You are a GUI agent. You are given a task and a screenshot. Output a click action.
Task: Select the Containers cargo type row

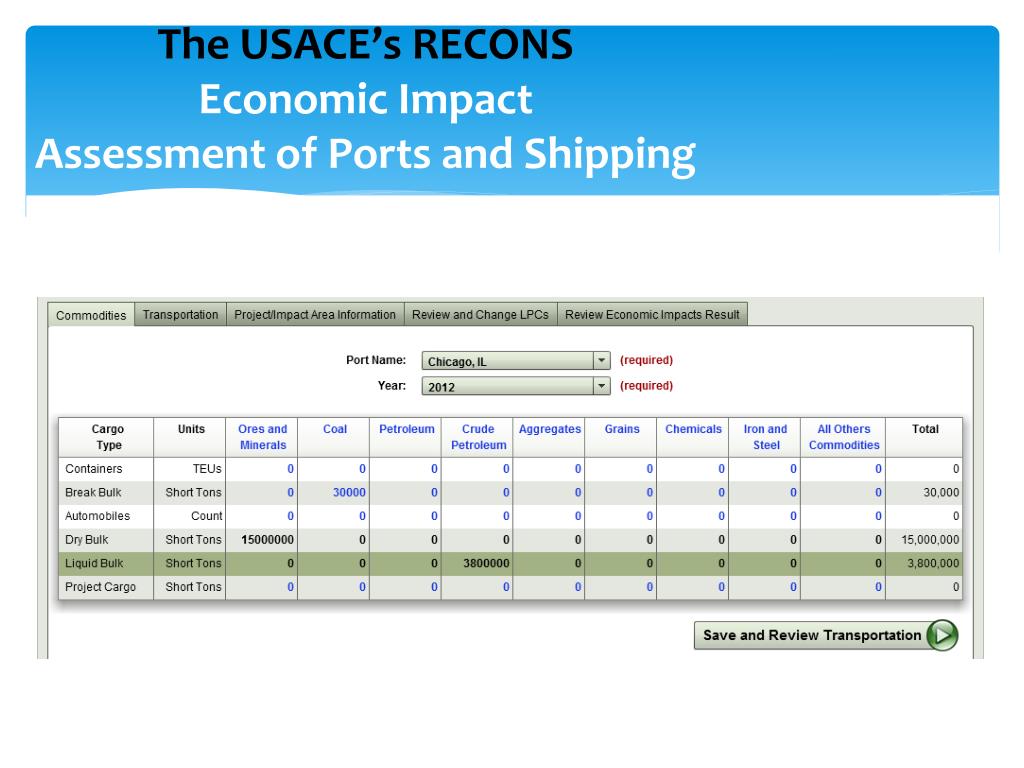510,469
